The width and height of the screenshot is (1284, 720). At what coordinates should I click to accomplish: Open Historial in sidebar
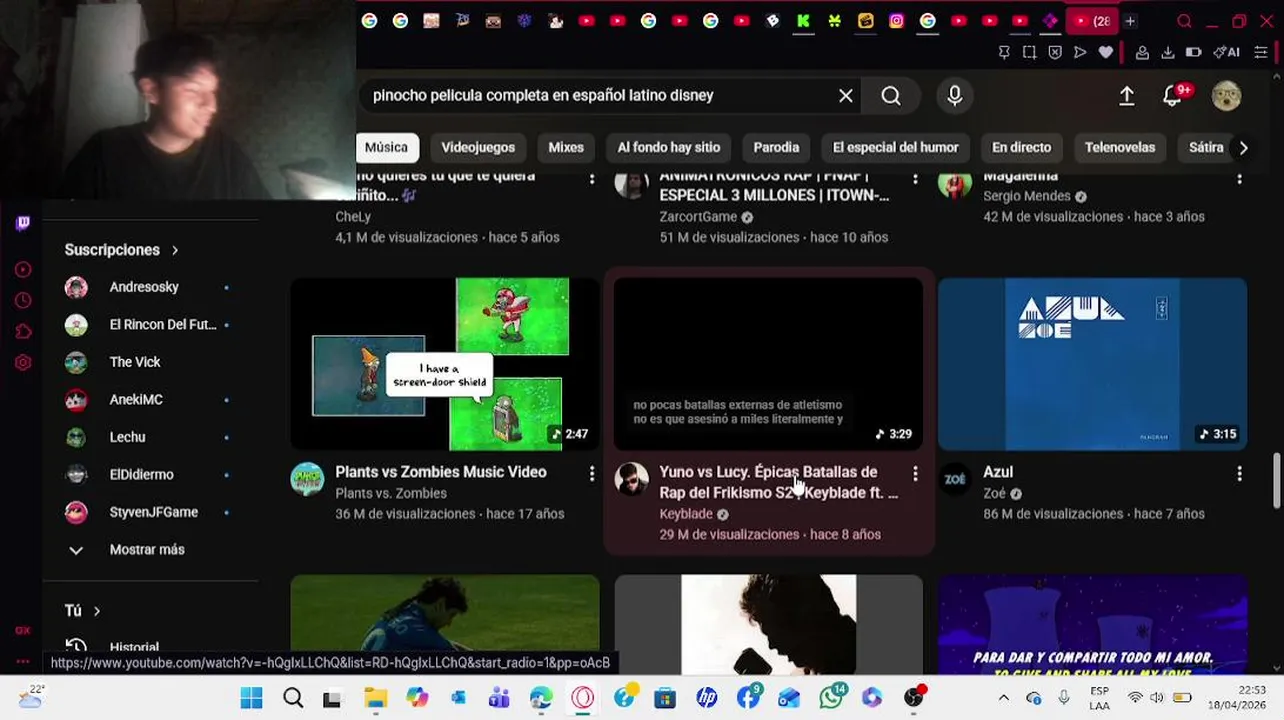[x=134, y=647]
